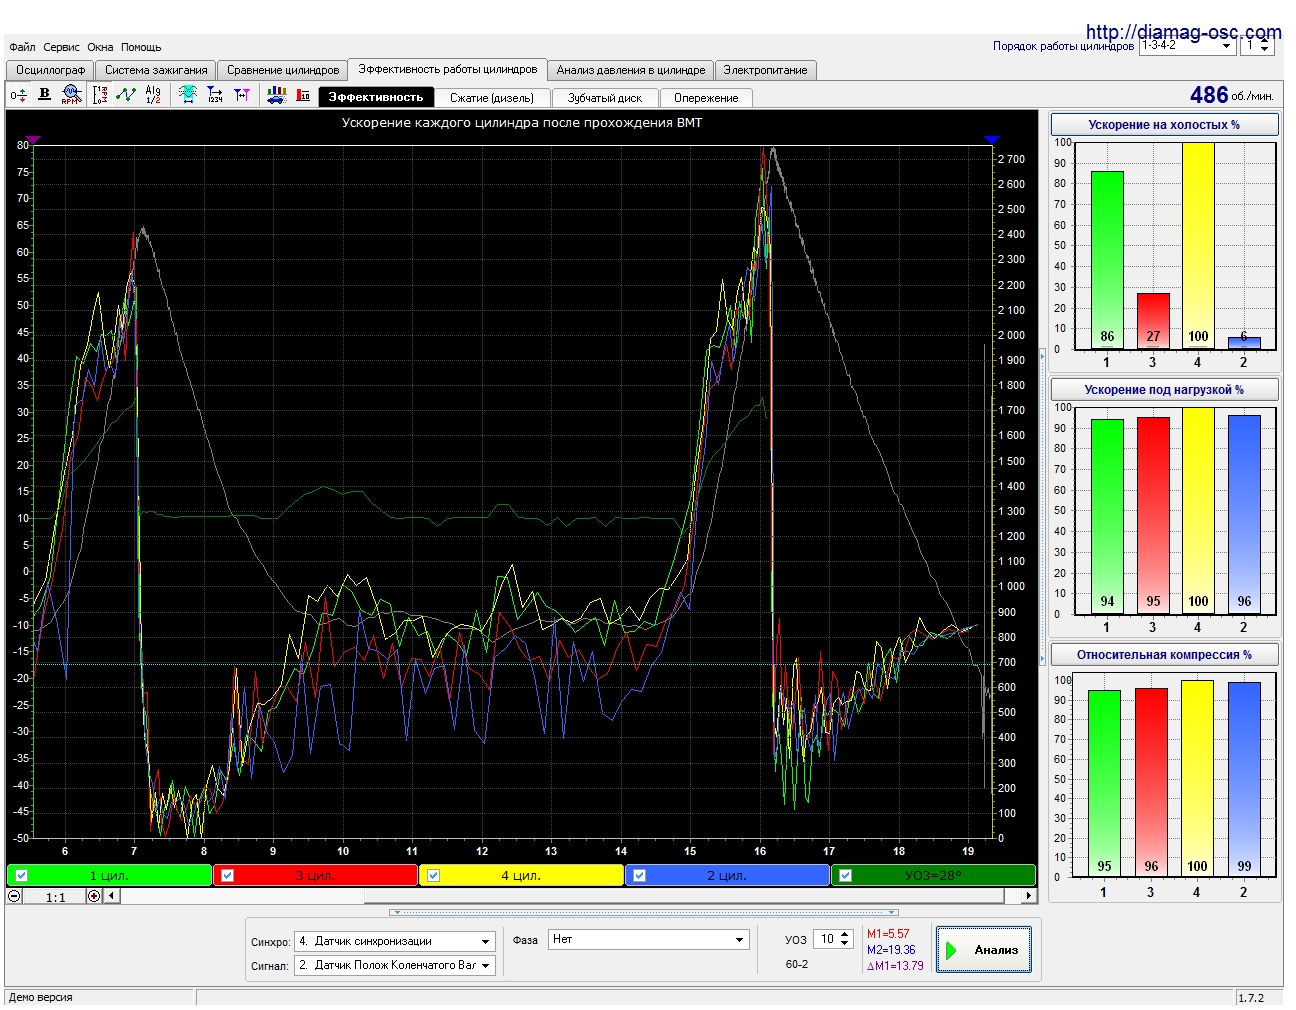Click the M2=19.36 measurement text
The image size is (1296, 1010).
pos(891,950)
